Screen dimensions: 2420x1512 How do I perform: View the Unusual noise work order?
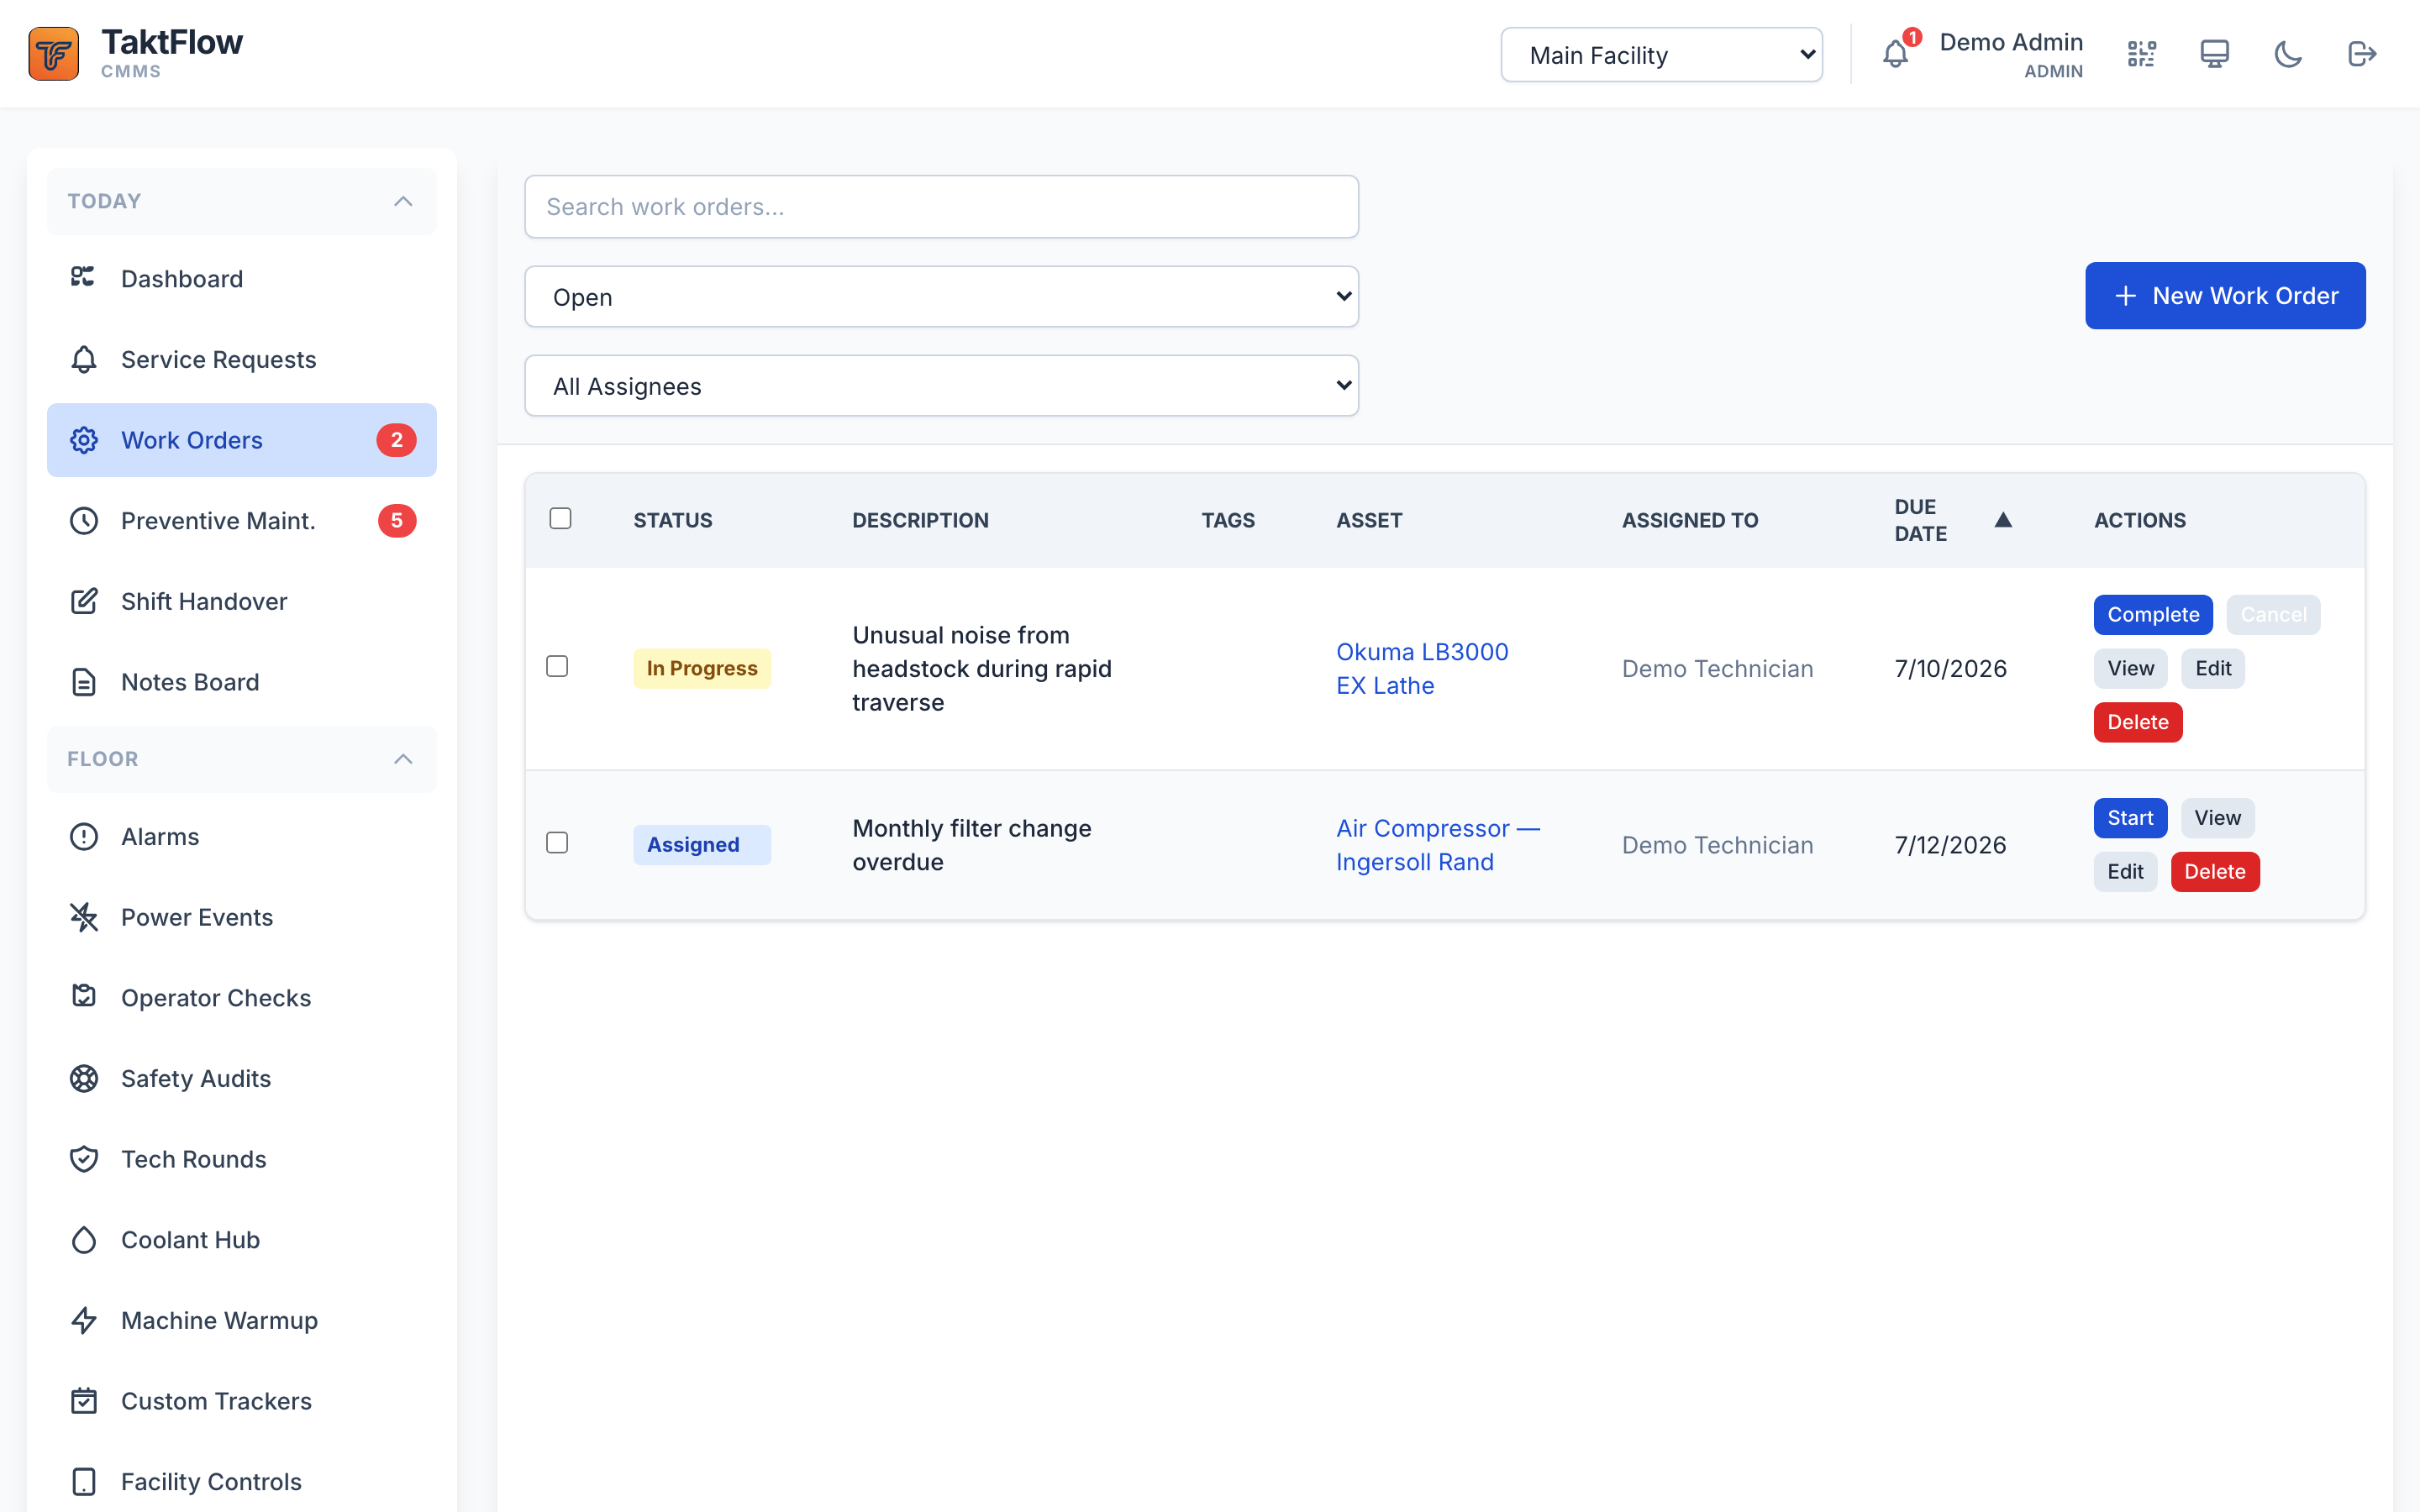[2130, 668]
